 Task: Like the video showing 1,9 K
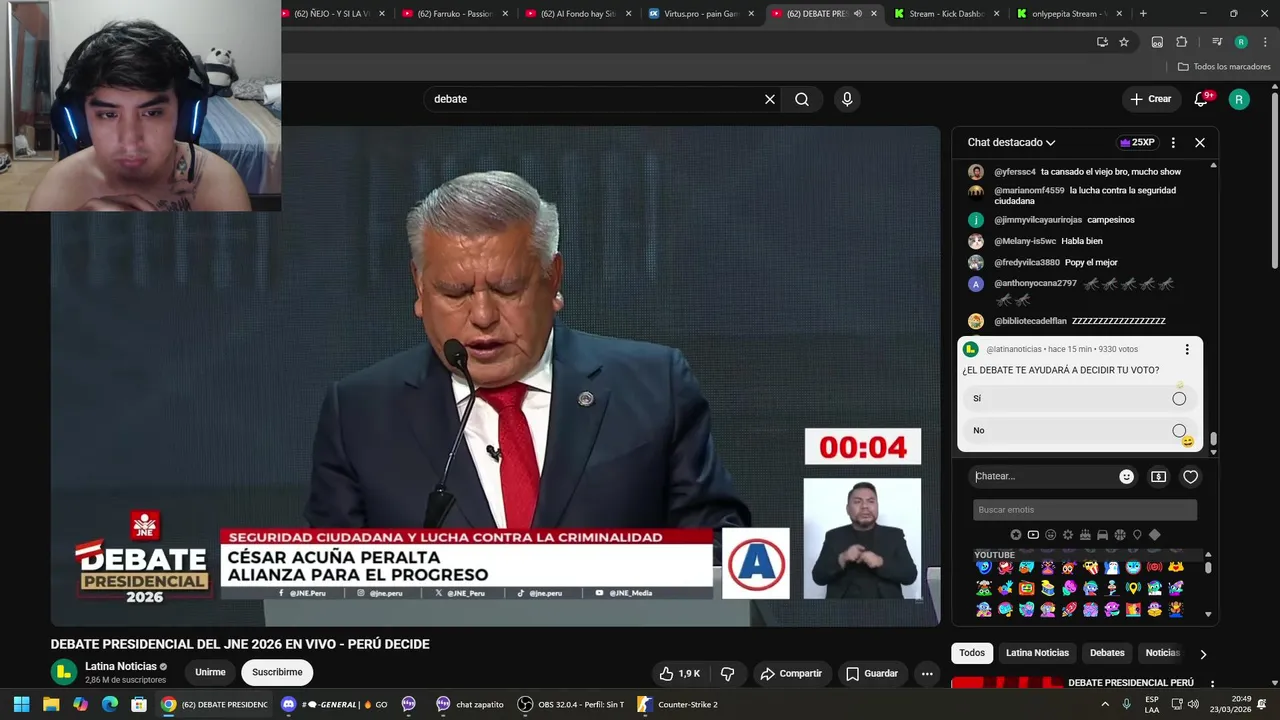coord(680,674)
